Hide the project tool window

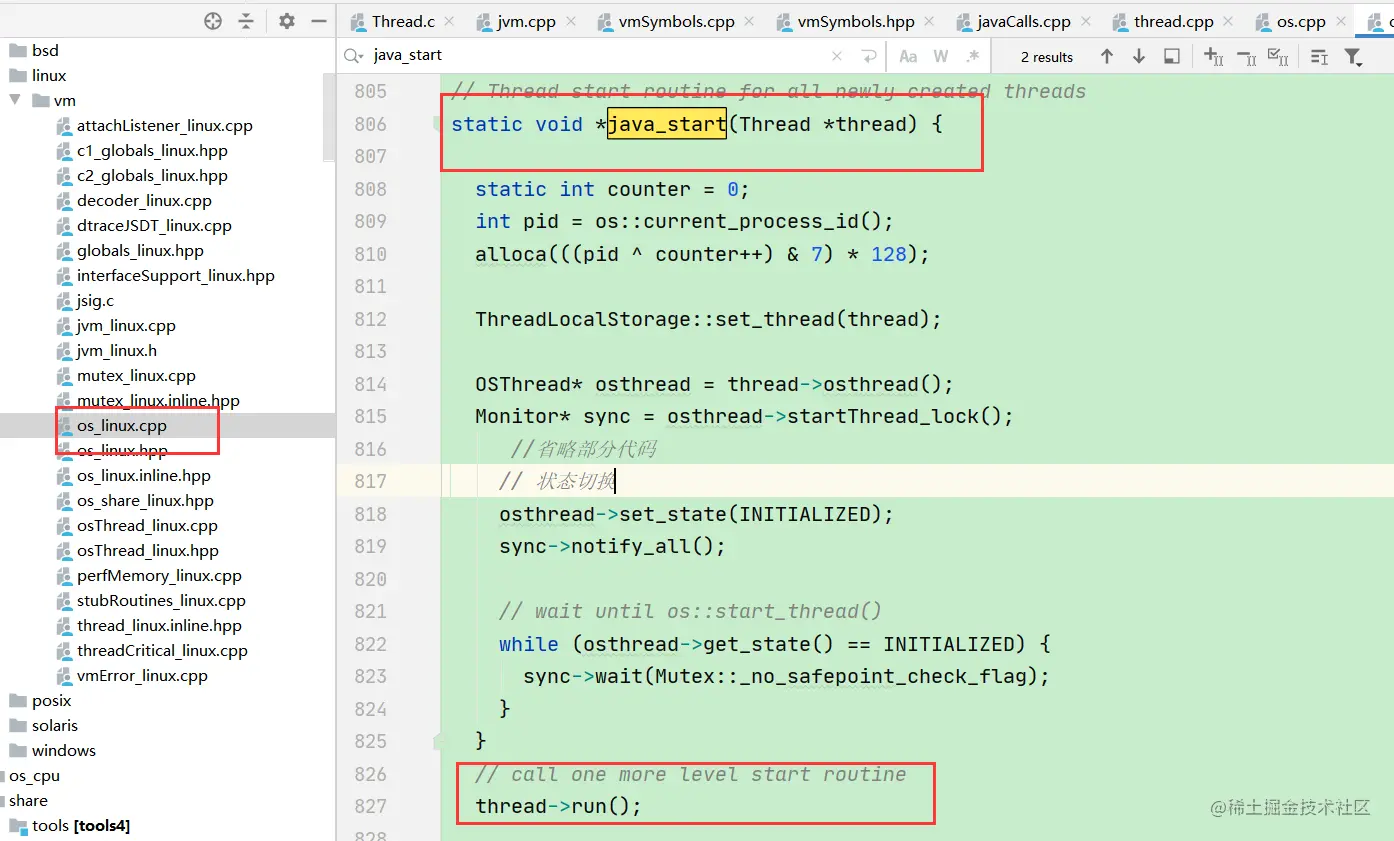tap(319, 21)
